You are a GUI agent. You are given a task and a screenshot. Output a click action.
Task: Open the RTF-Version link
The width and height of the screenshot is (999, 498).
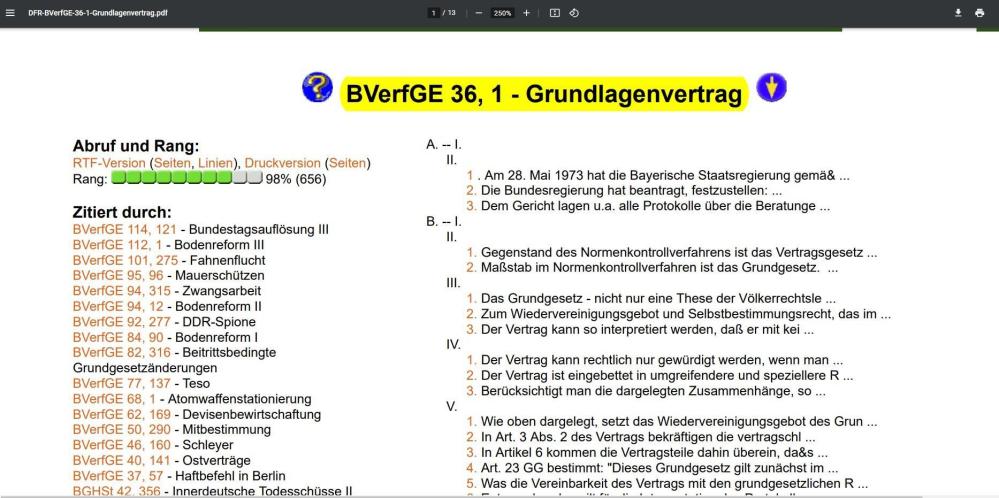[109, 163]
